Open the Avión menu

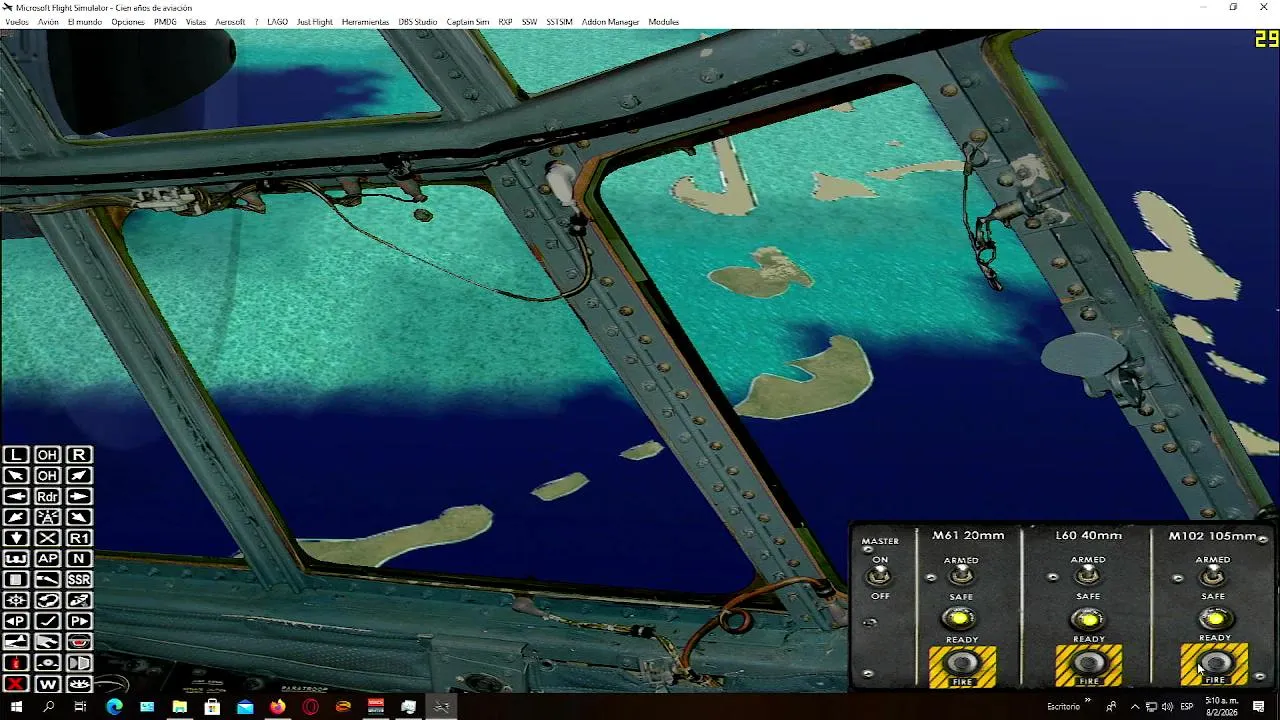(x=48, y=22)
